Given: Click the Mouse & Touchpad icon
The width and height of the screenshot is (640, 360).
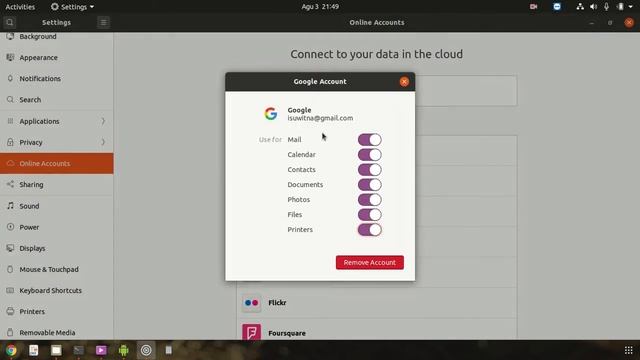Looking at the screenshot, I should (x=10, y=269).
